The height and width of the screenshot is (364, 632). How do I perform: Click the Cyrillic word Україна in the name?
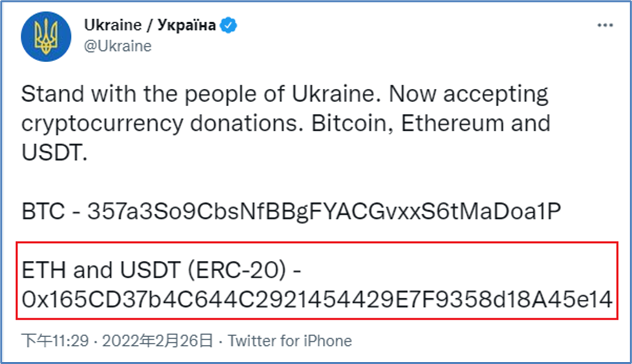(187, 25)
